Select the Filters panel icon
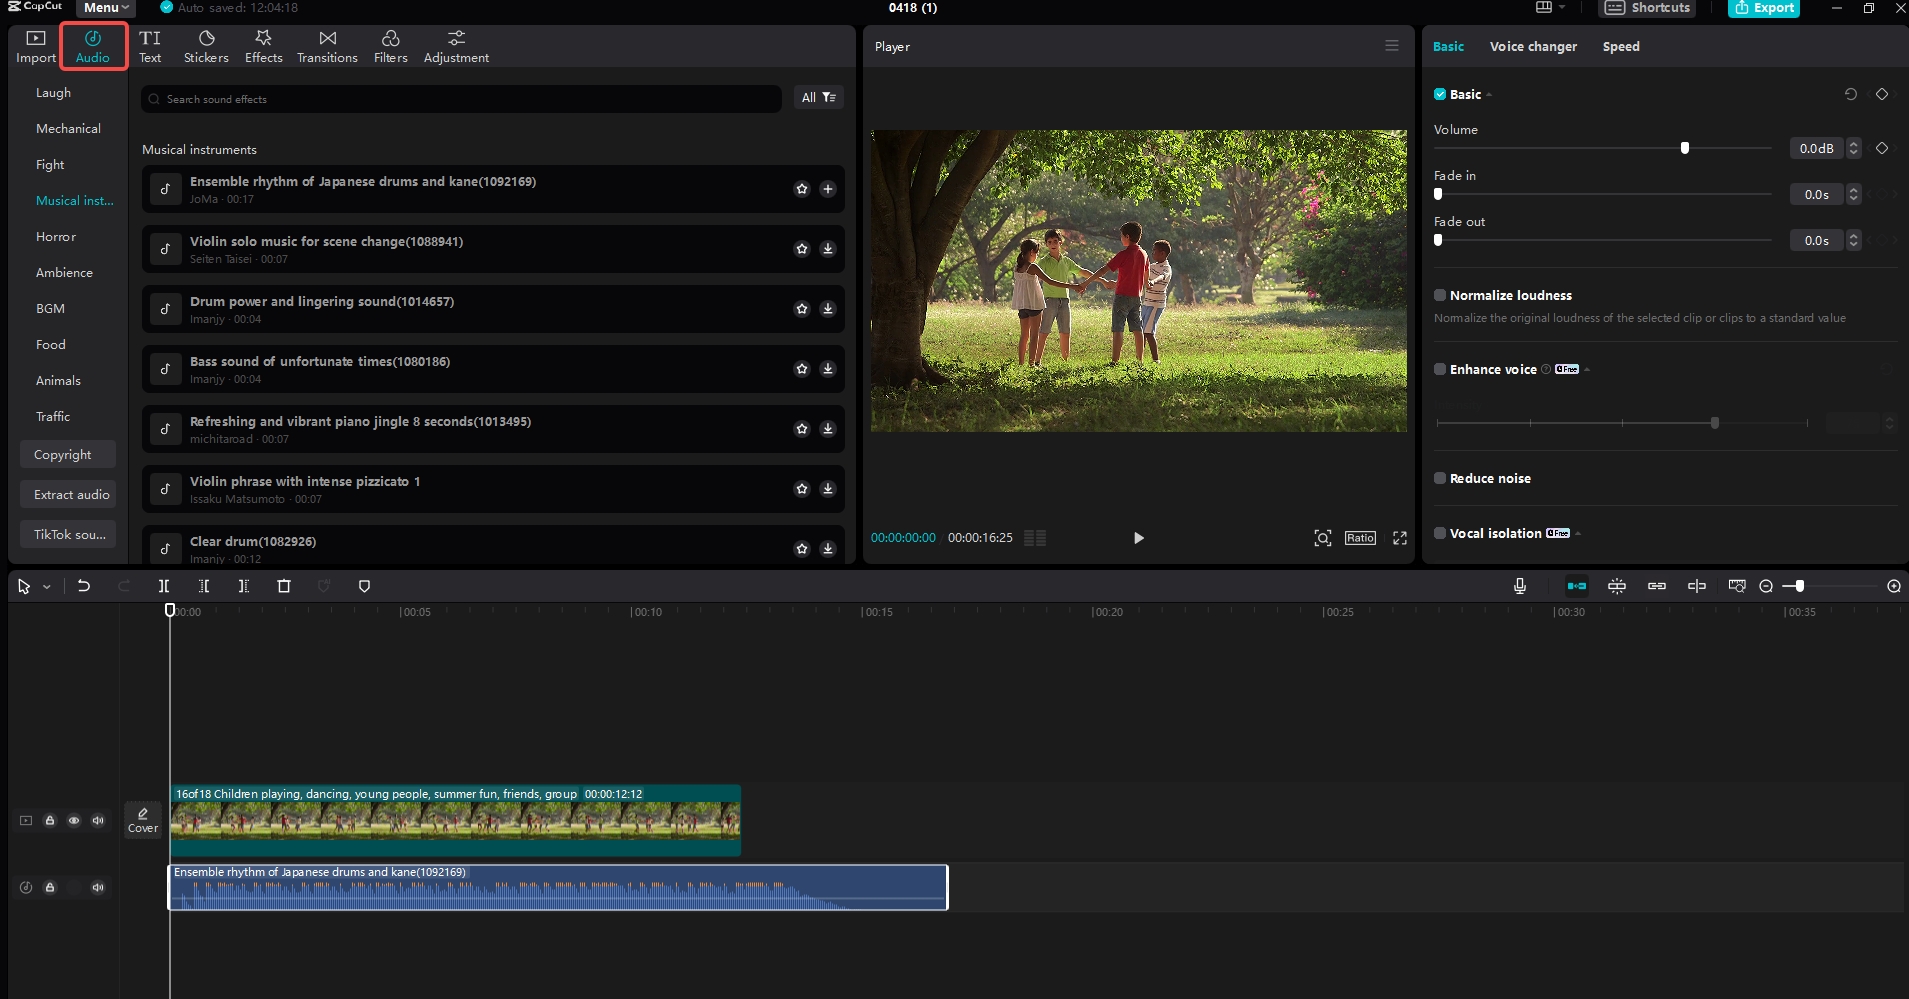 (389, 45)
